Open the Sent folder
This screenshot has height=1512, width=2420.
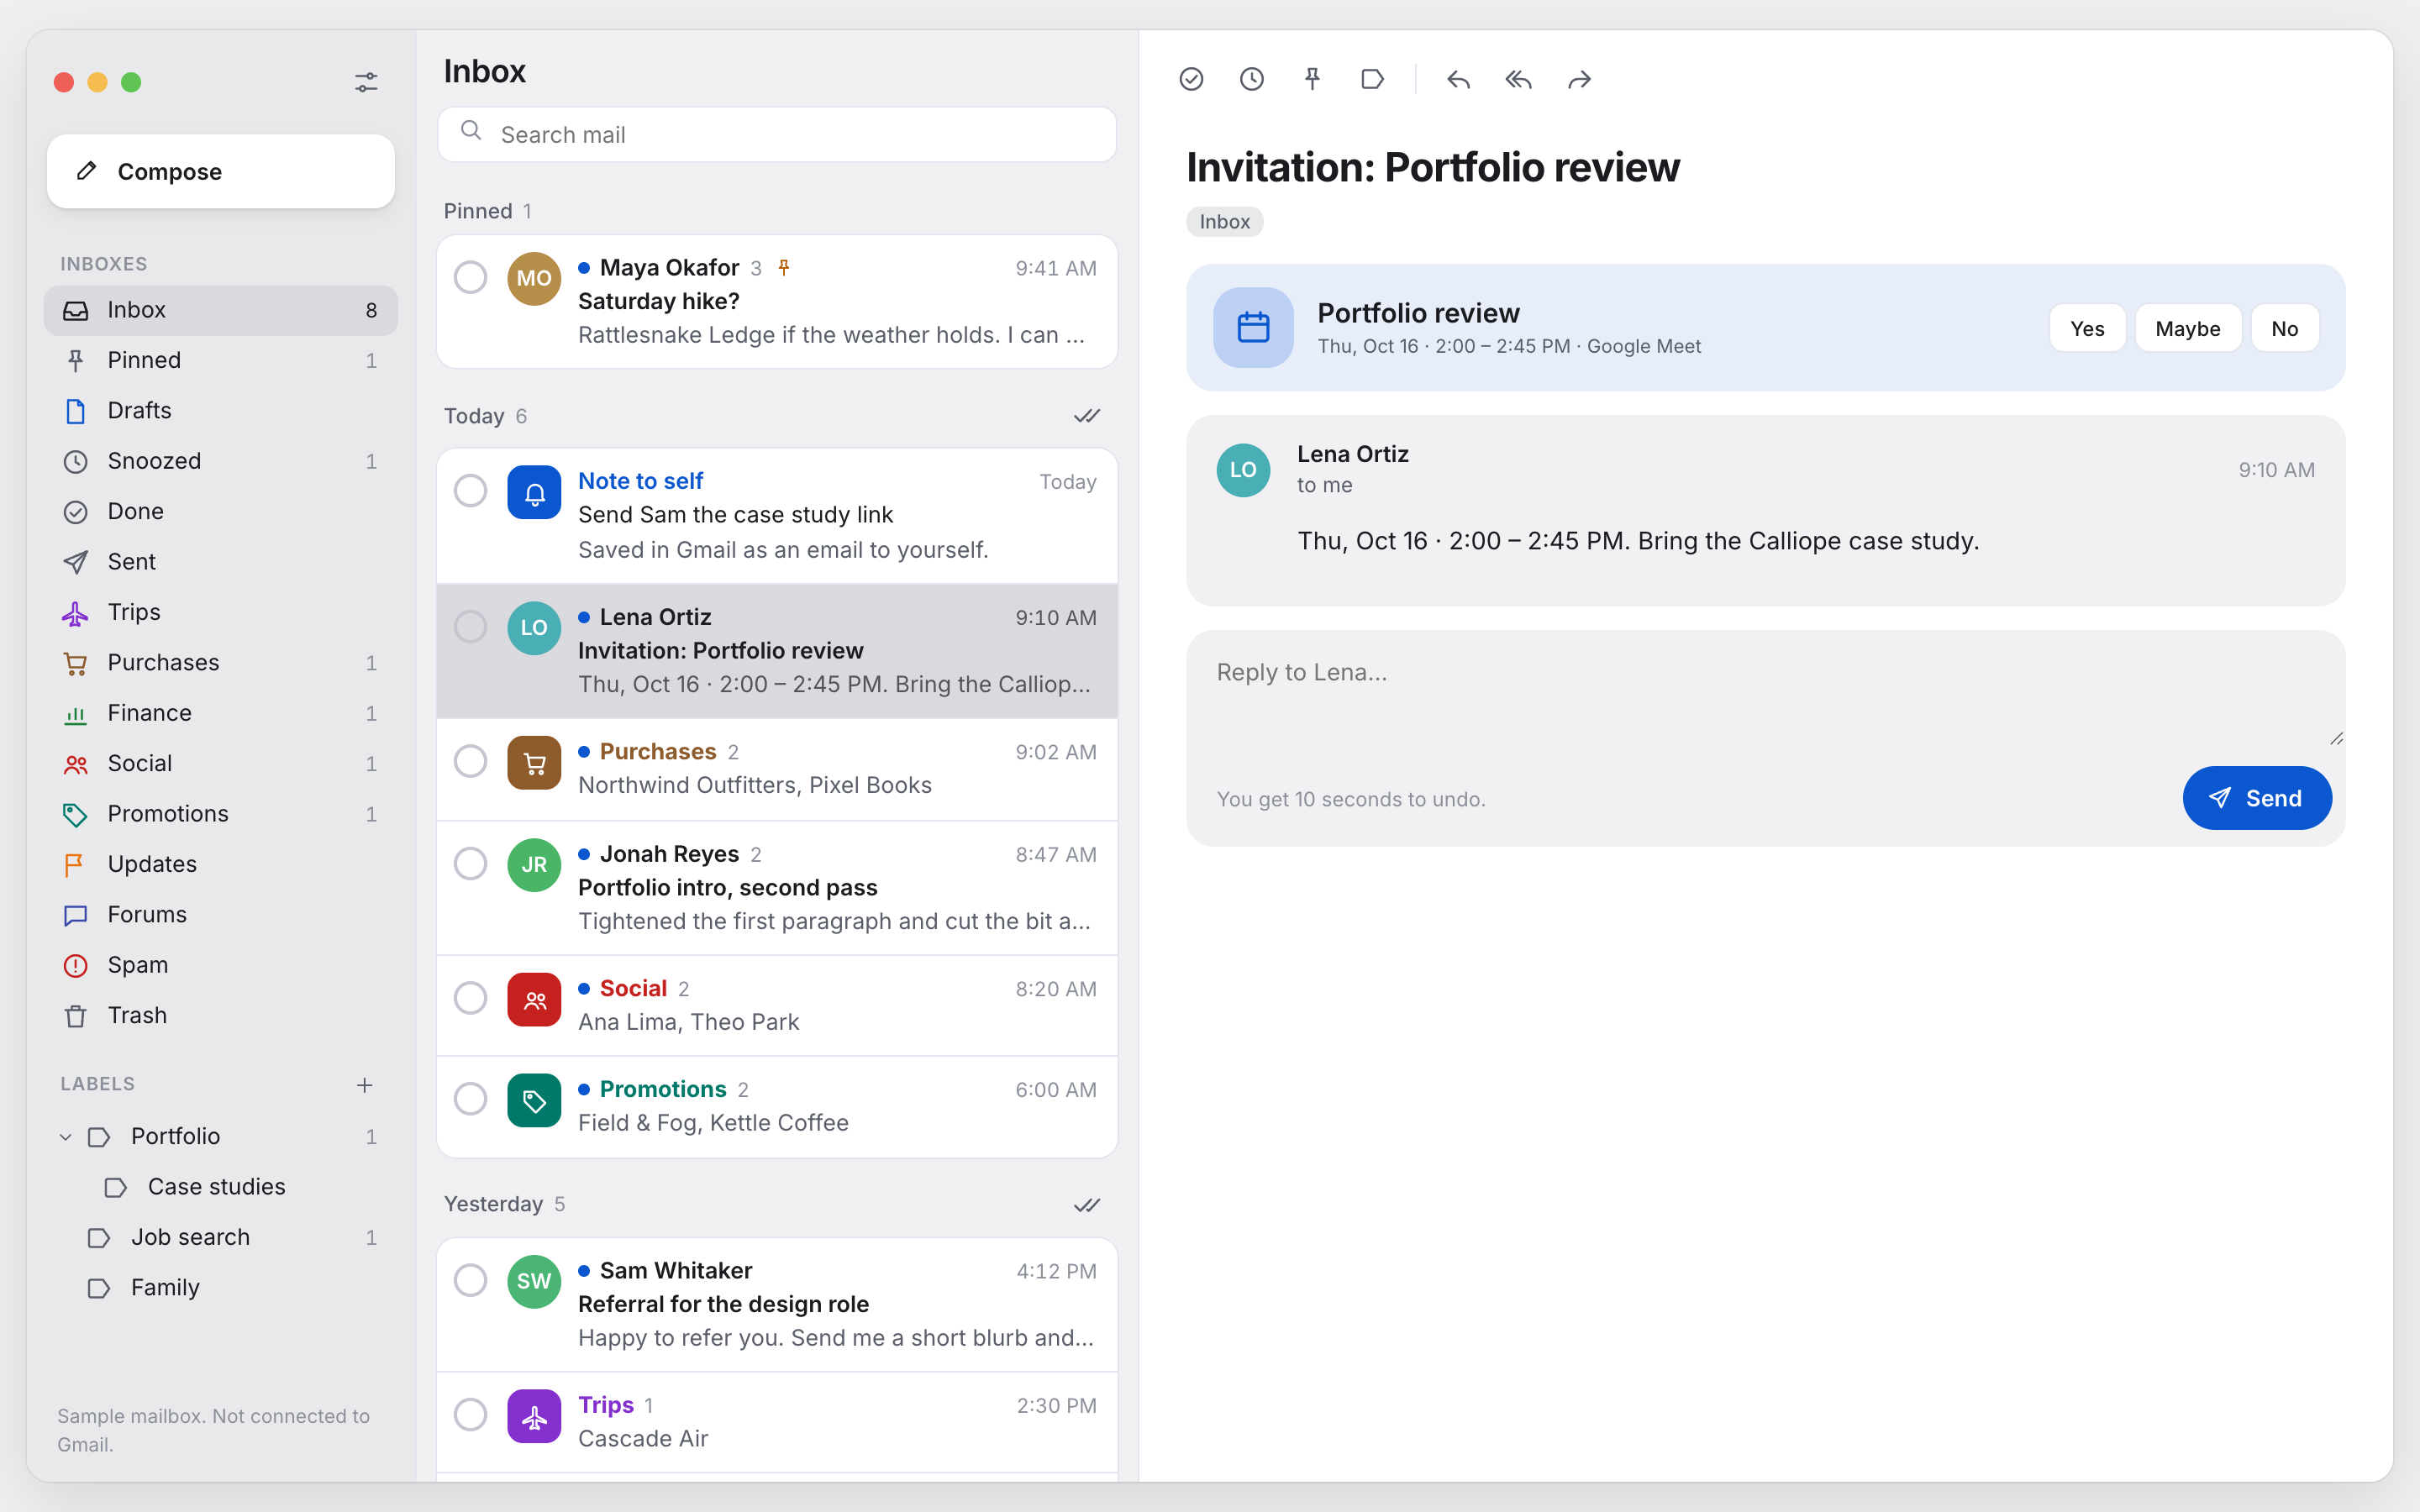pos(220,562)
